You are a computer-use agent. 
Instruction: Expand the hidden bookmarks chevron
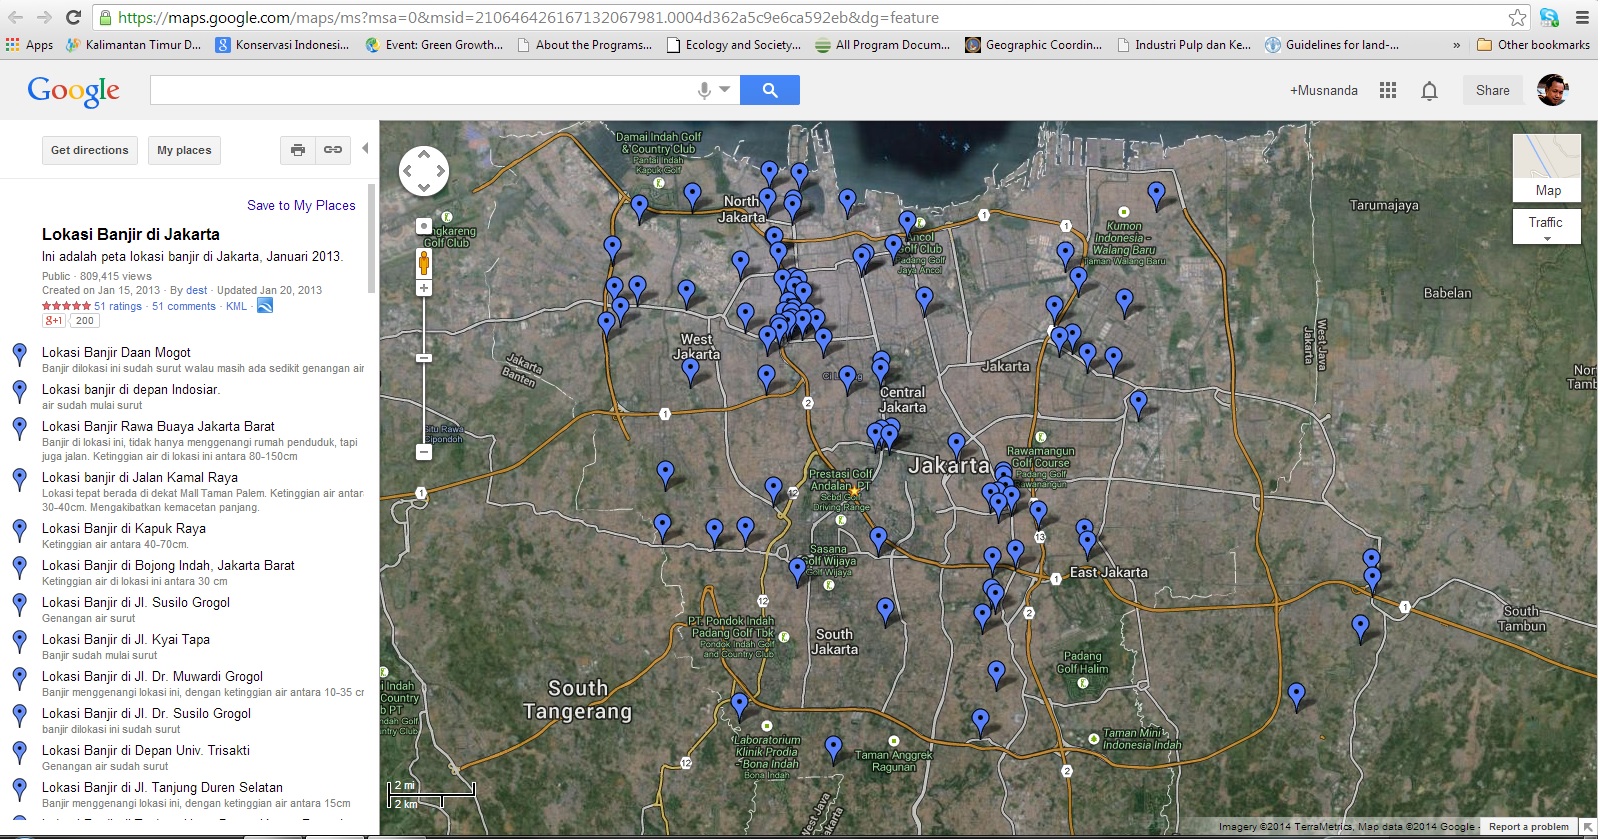coord(1456,45)
